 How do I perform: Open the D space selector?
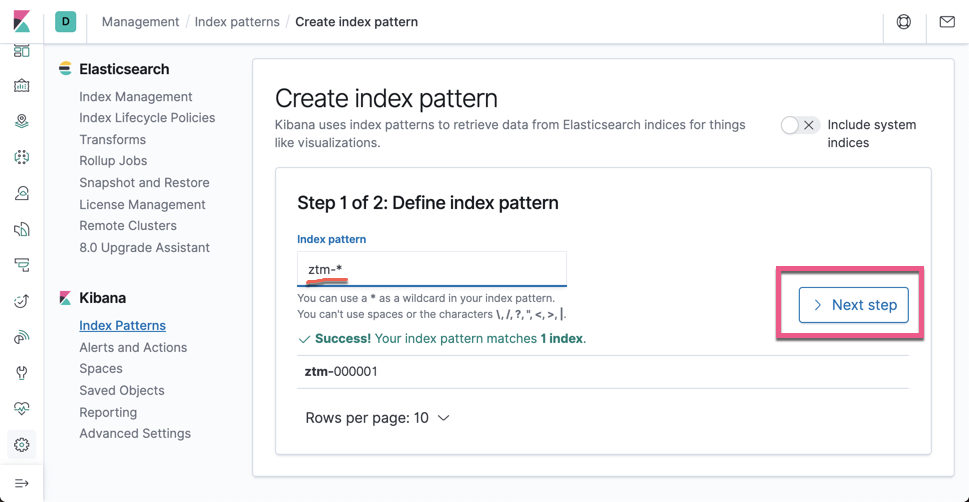click(x=66, y=21)
